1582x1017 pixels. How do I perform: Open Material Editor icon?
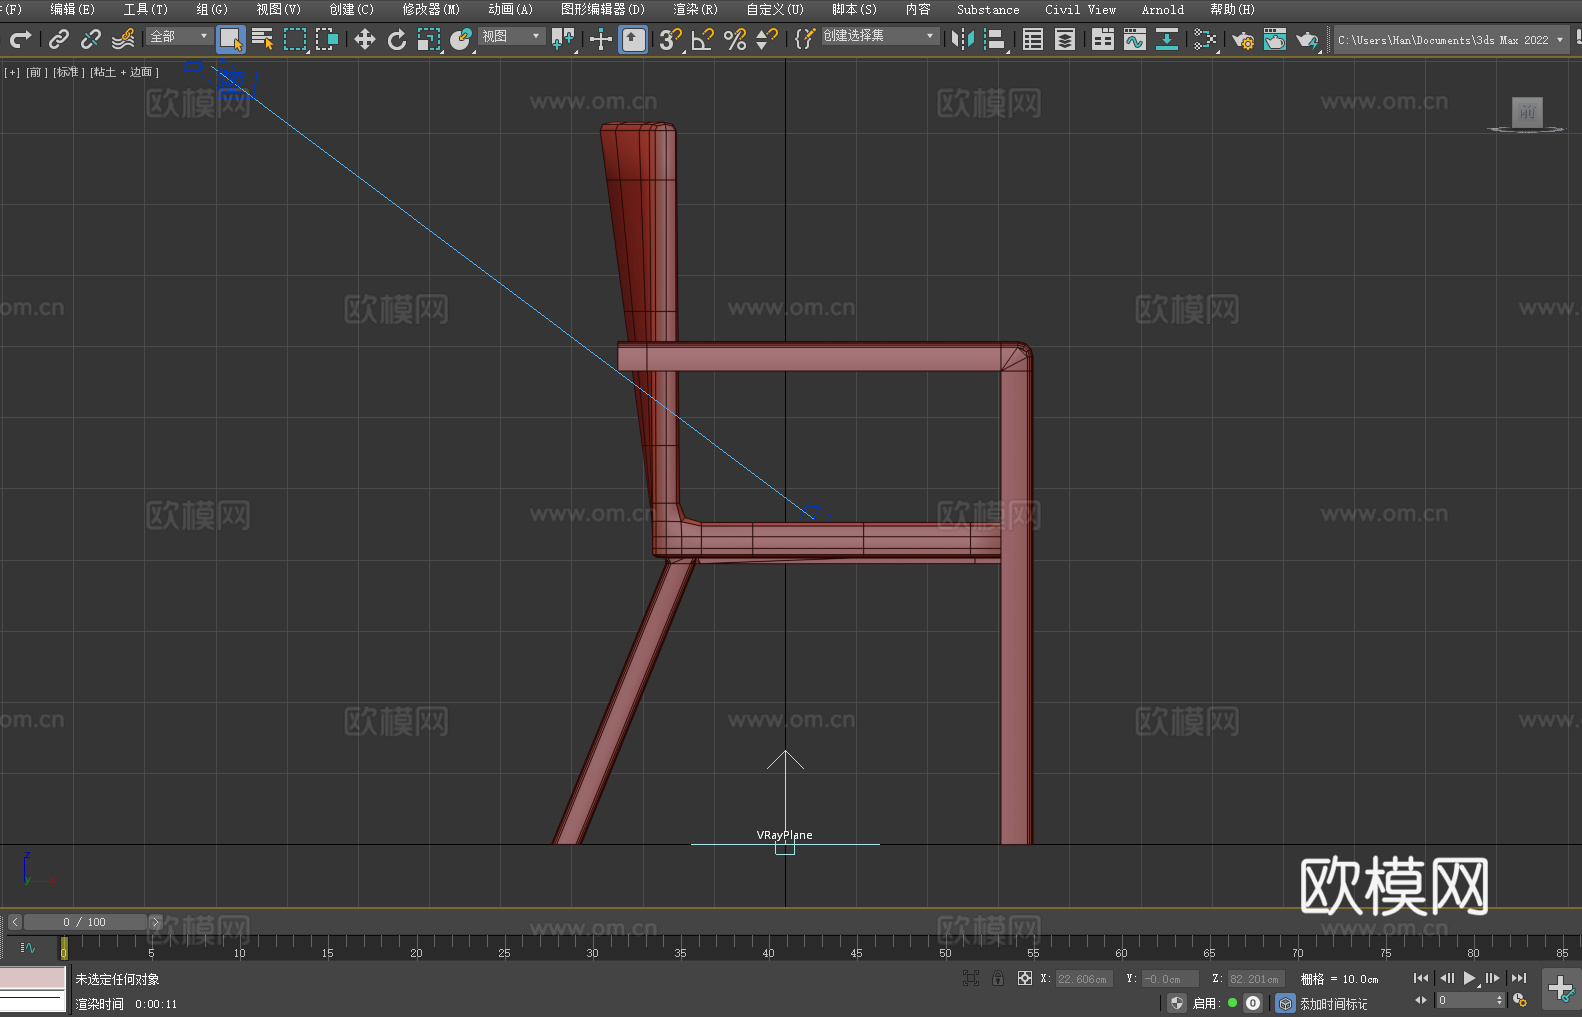coord(1205,39)
